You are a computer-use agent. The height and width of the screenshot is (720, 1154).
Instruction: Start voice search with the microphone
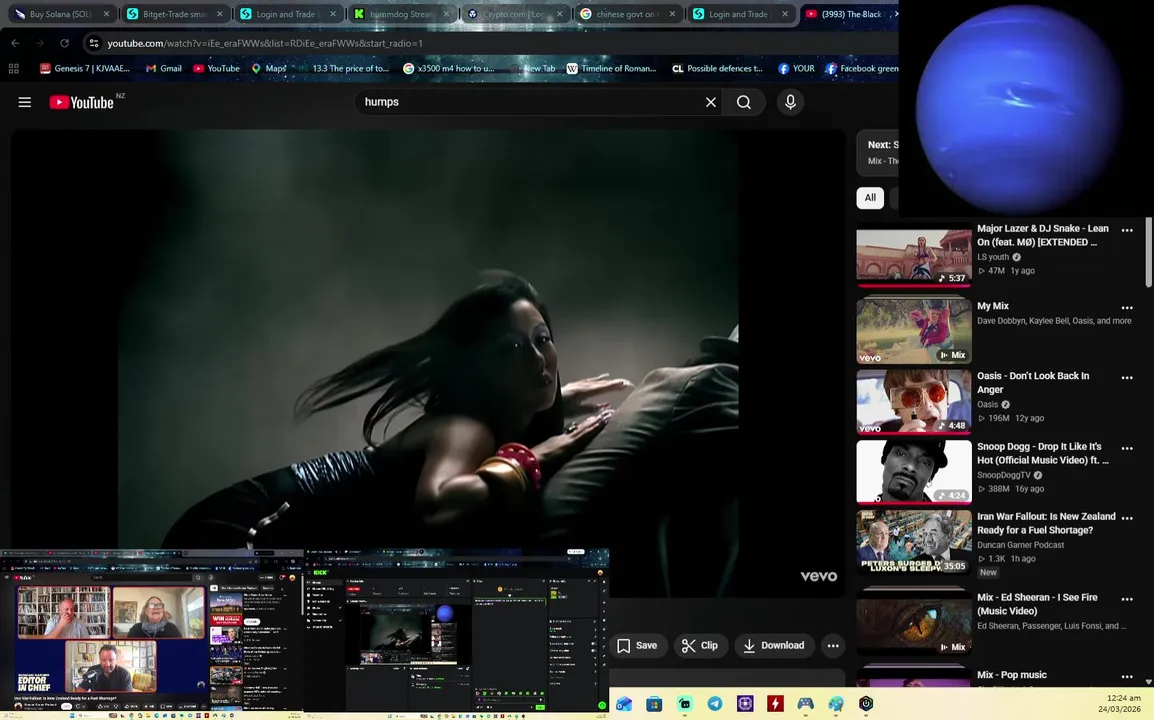790,102
